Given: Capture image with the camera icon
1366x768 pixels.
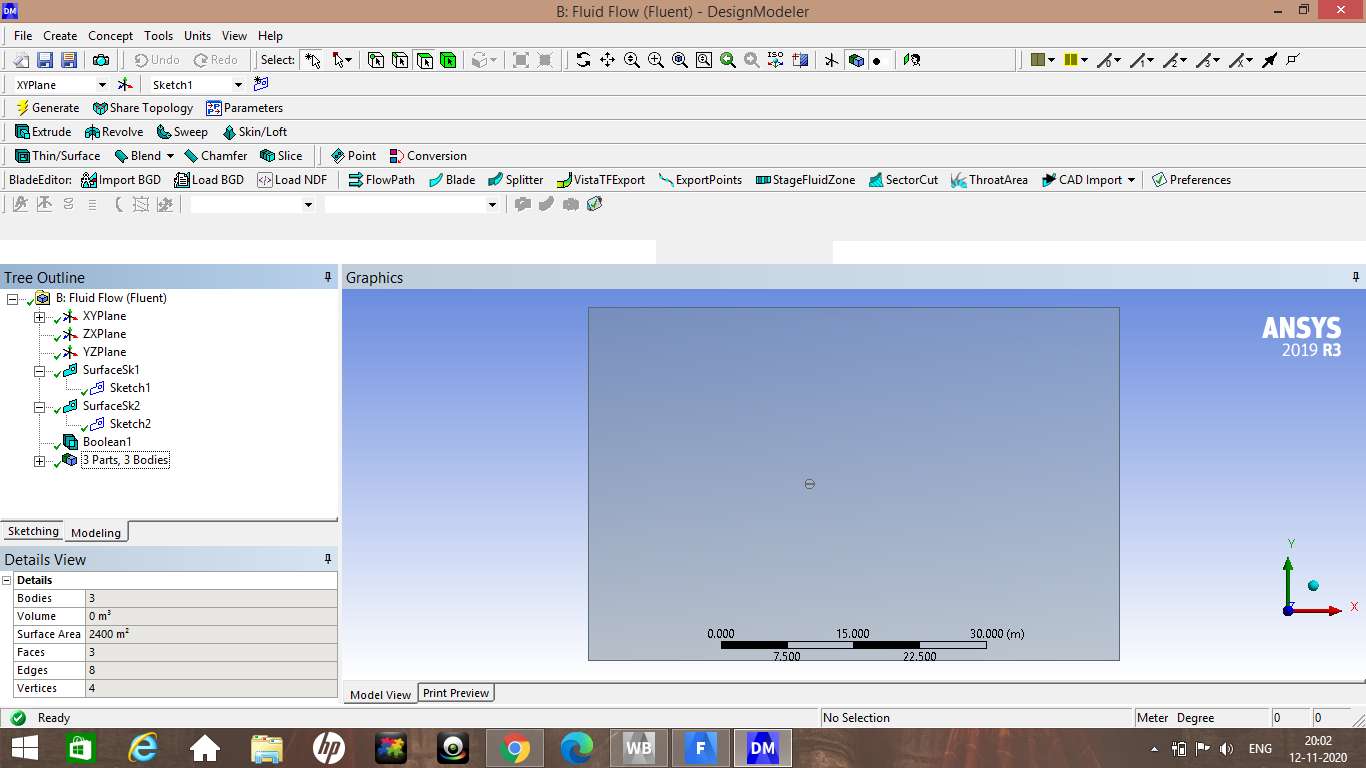Looking at the screenshot, I should [101, 60].
